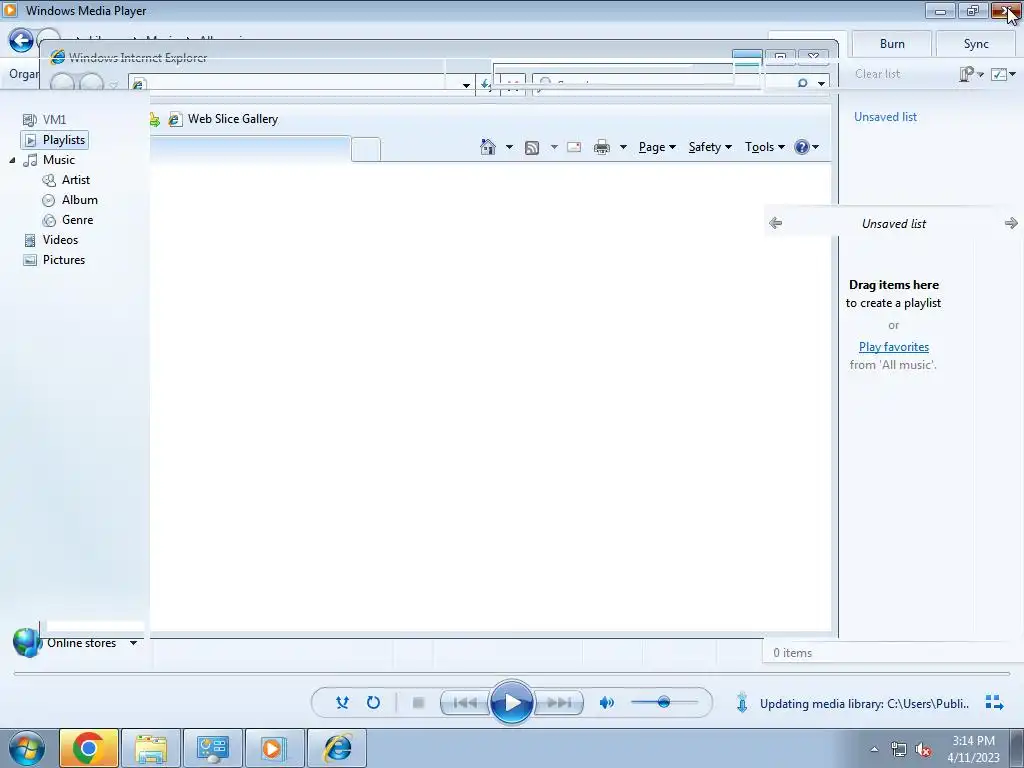Click Windows Media Player taskbar icon
The height and width of the screenshot is (768, 1024).
pyautogui.click(x=274, y=748)
